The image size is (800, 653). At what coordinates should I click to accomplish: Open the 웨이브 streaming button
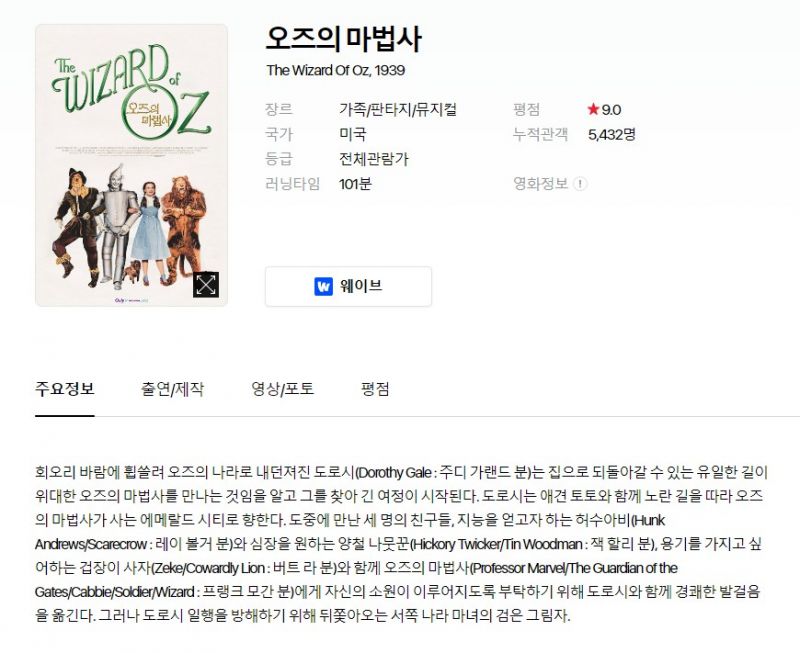click(348, 286)
